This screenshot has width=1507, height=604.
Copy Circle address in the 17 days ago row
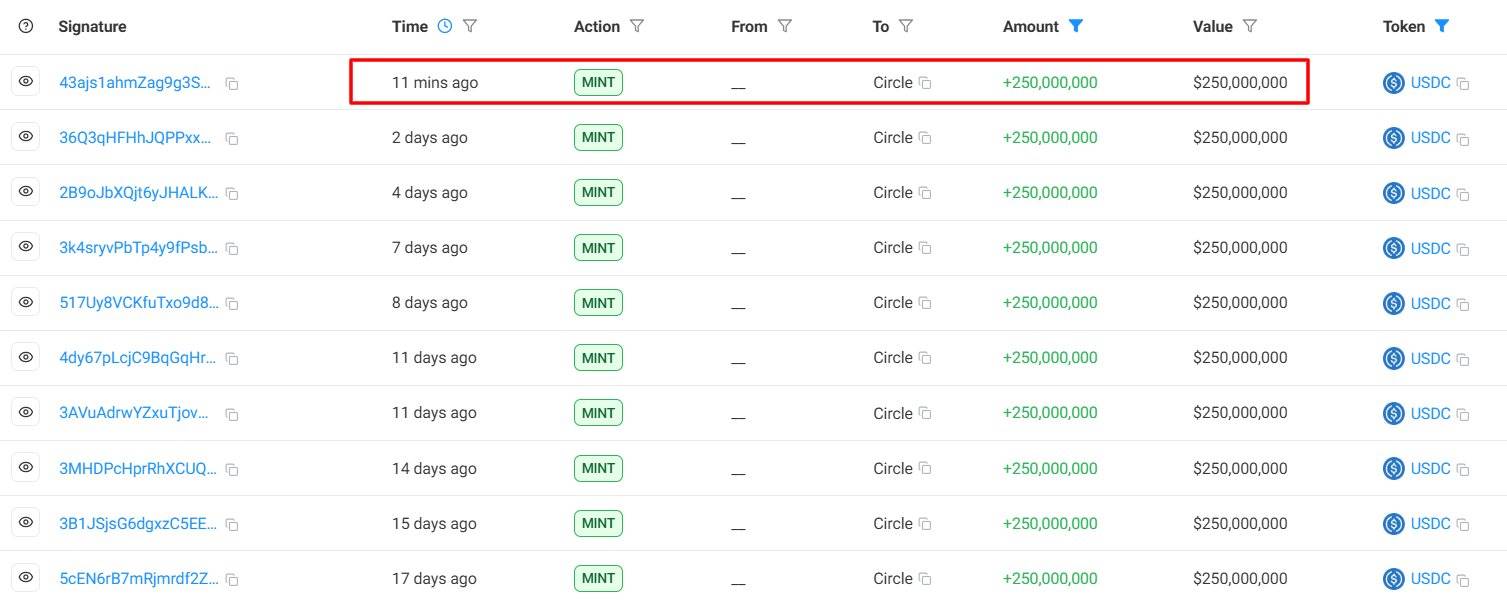[925, 579]
